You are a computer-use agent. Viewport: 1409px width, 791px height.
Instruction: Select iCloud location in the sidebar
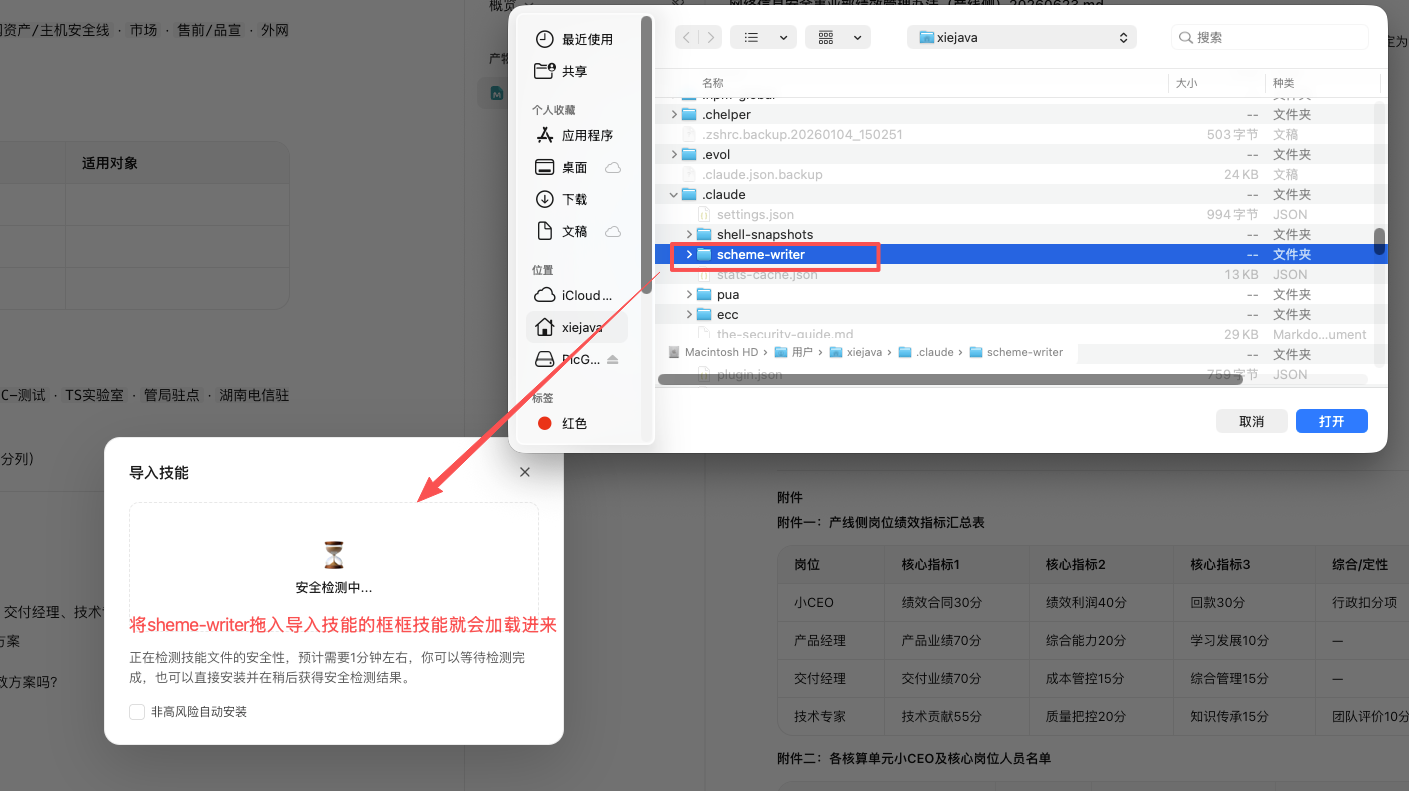click(x=575, y=295)
